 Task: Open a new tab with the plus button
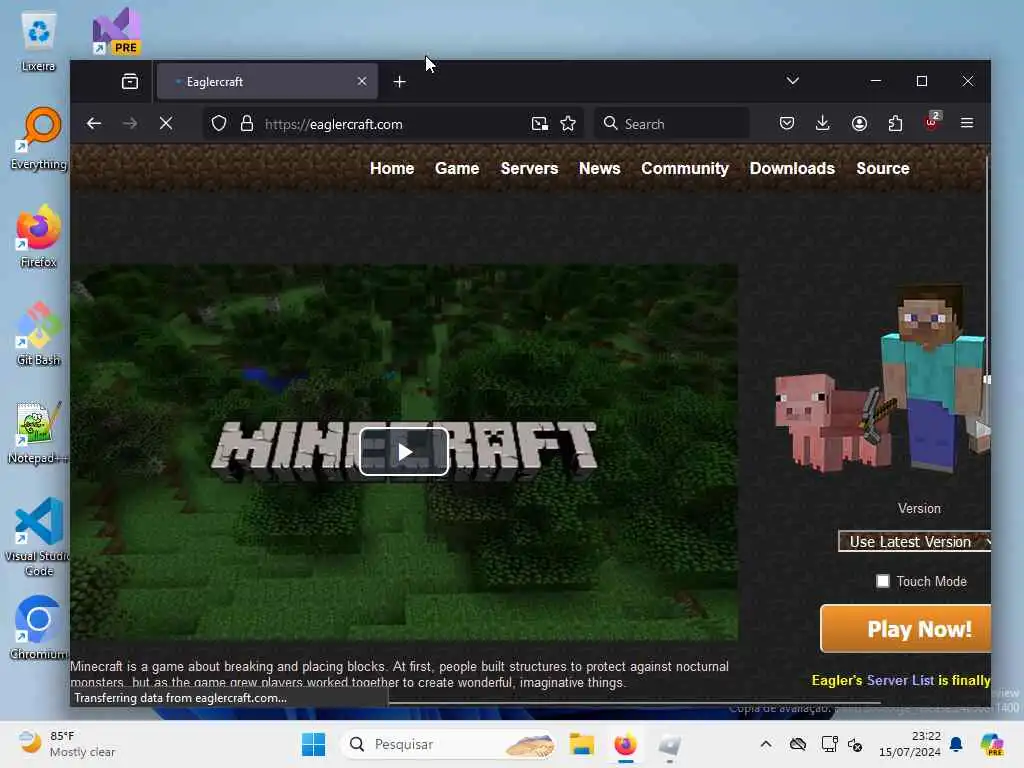pyautogui.click(x=400, y=82)
